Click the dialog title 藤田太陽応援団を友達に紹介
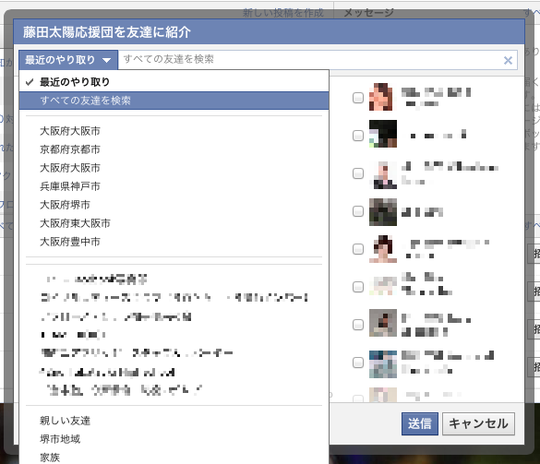The image size is (540, 464). (x=107, y=32)
